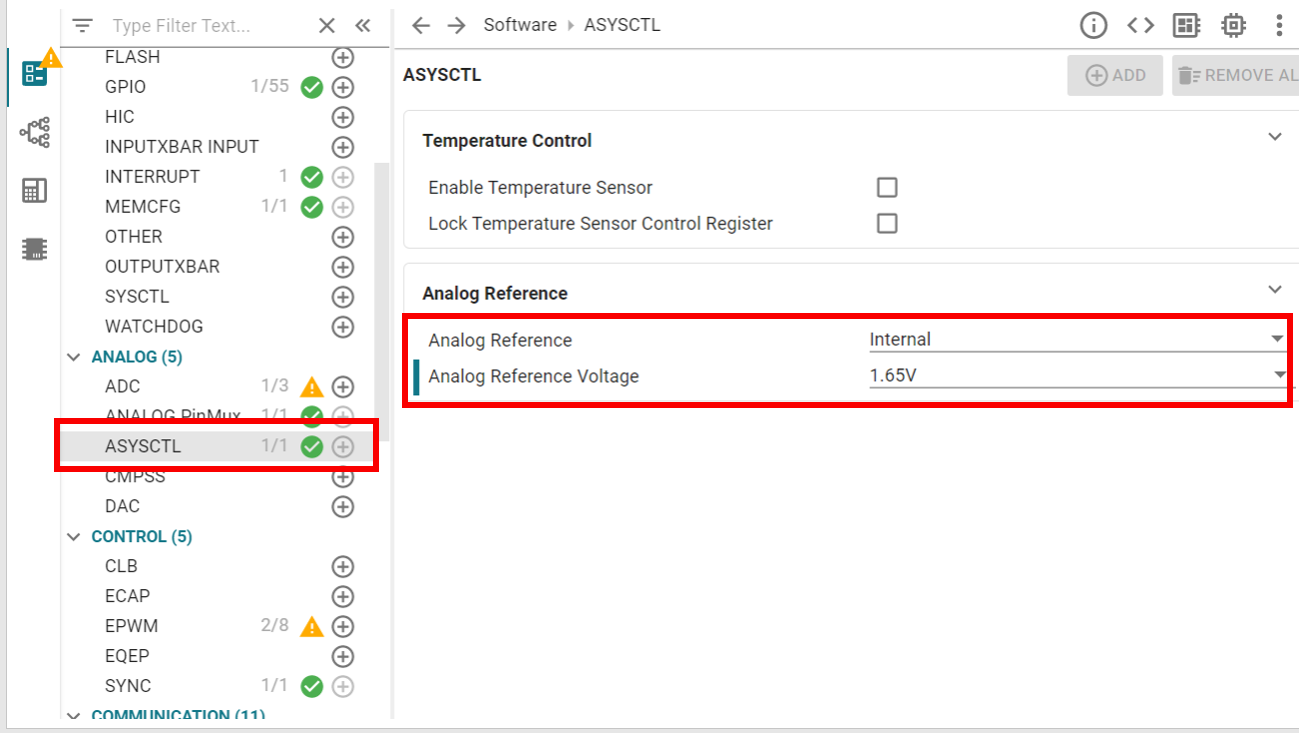This screenshot has width=1299, height=733.
Task: Collapse the sidebar with double chevron
Action: point(363,26)
